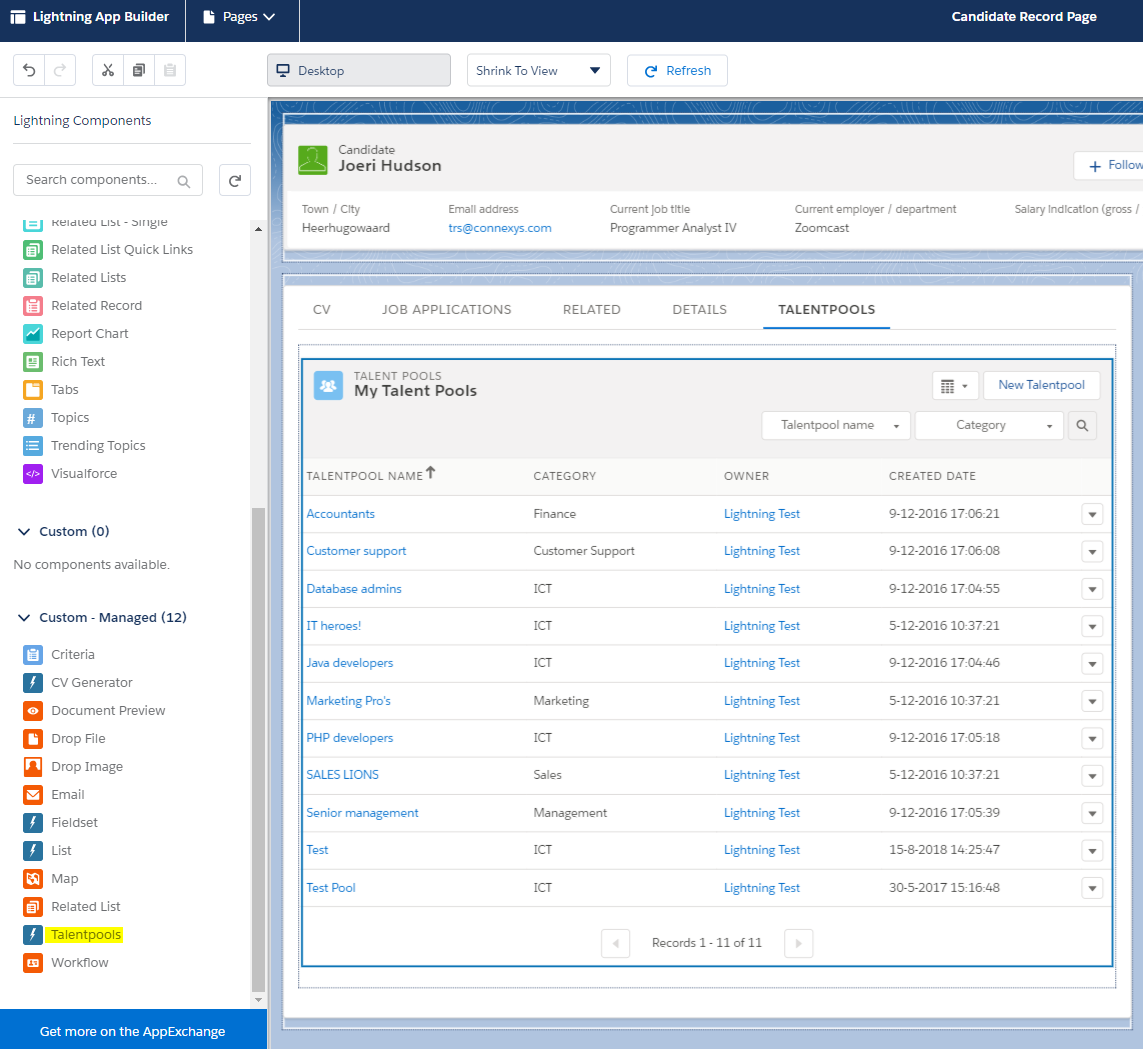Select the Trending Topics component
The height and width of the screenshot is (1049, 1143).
tap(85, 445)
